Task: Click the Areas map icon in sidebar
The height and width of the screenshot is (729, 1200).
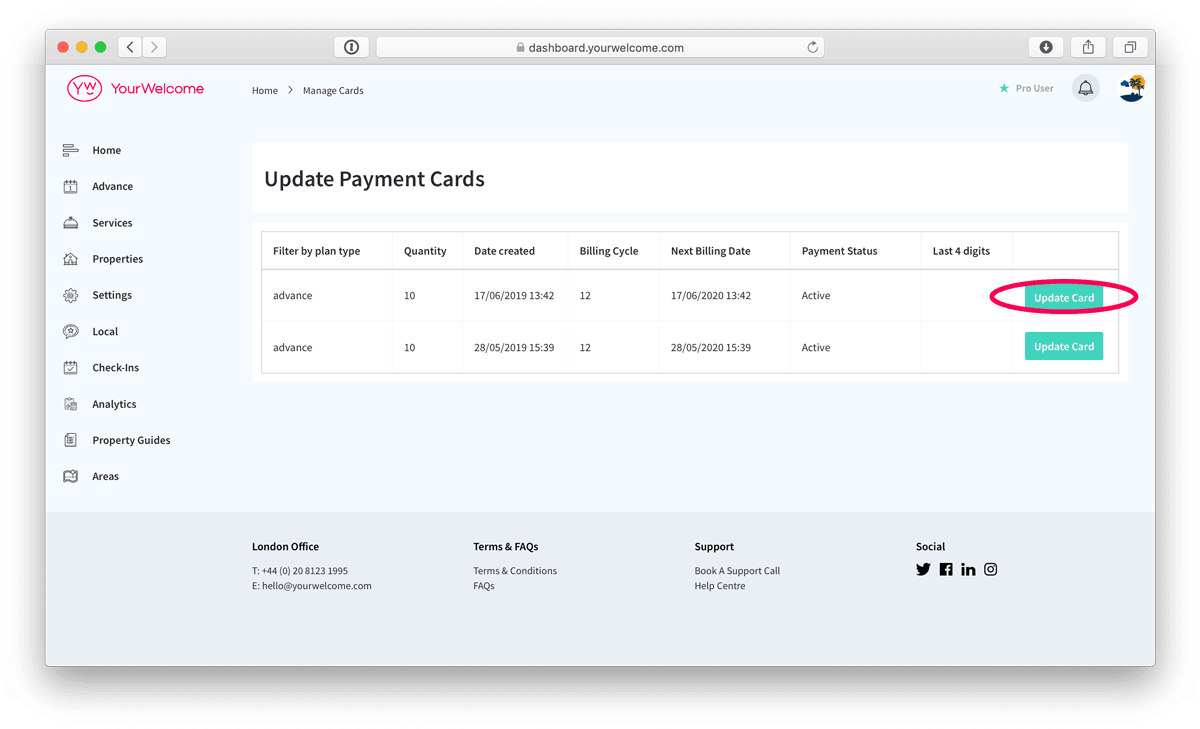Action: (70, 476)
